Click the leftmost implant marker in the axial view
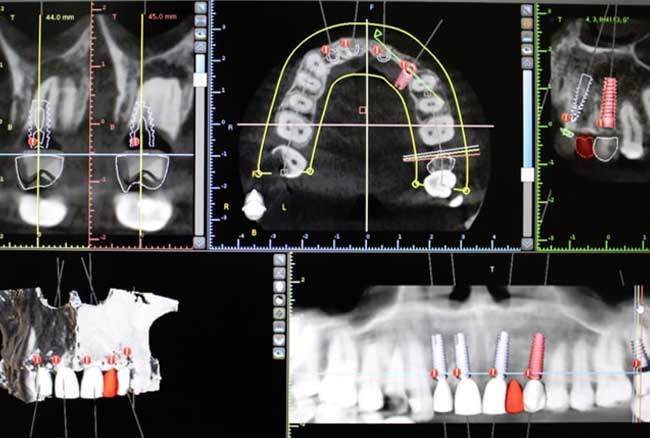The image size is (650, 438). pyautogui.click(x=325, y=50)
